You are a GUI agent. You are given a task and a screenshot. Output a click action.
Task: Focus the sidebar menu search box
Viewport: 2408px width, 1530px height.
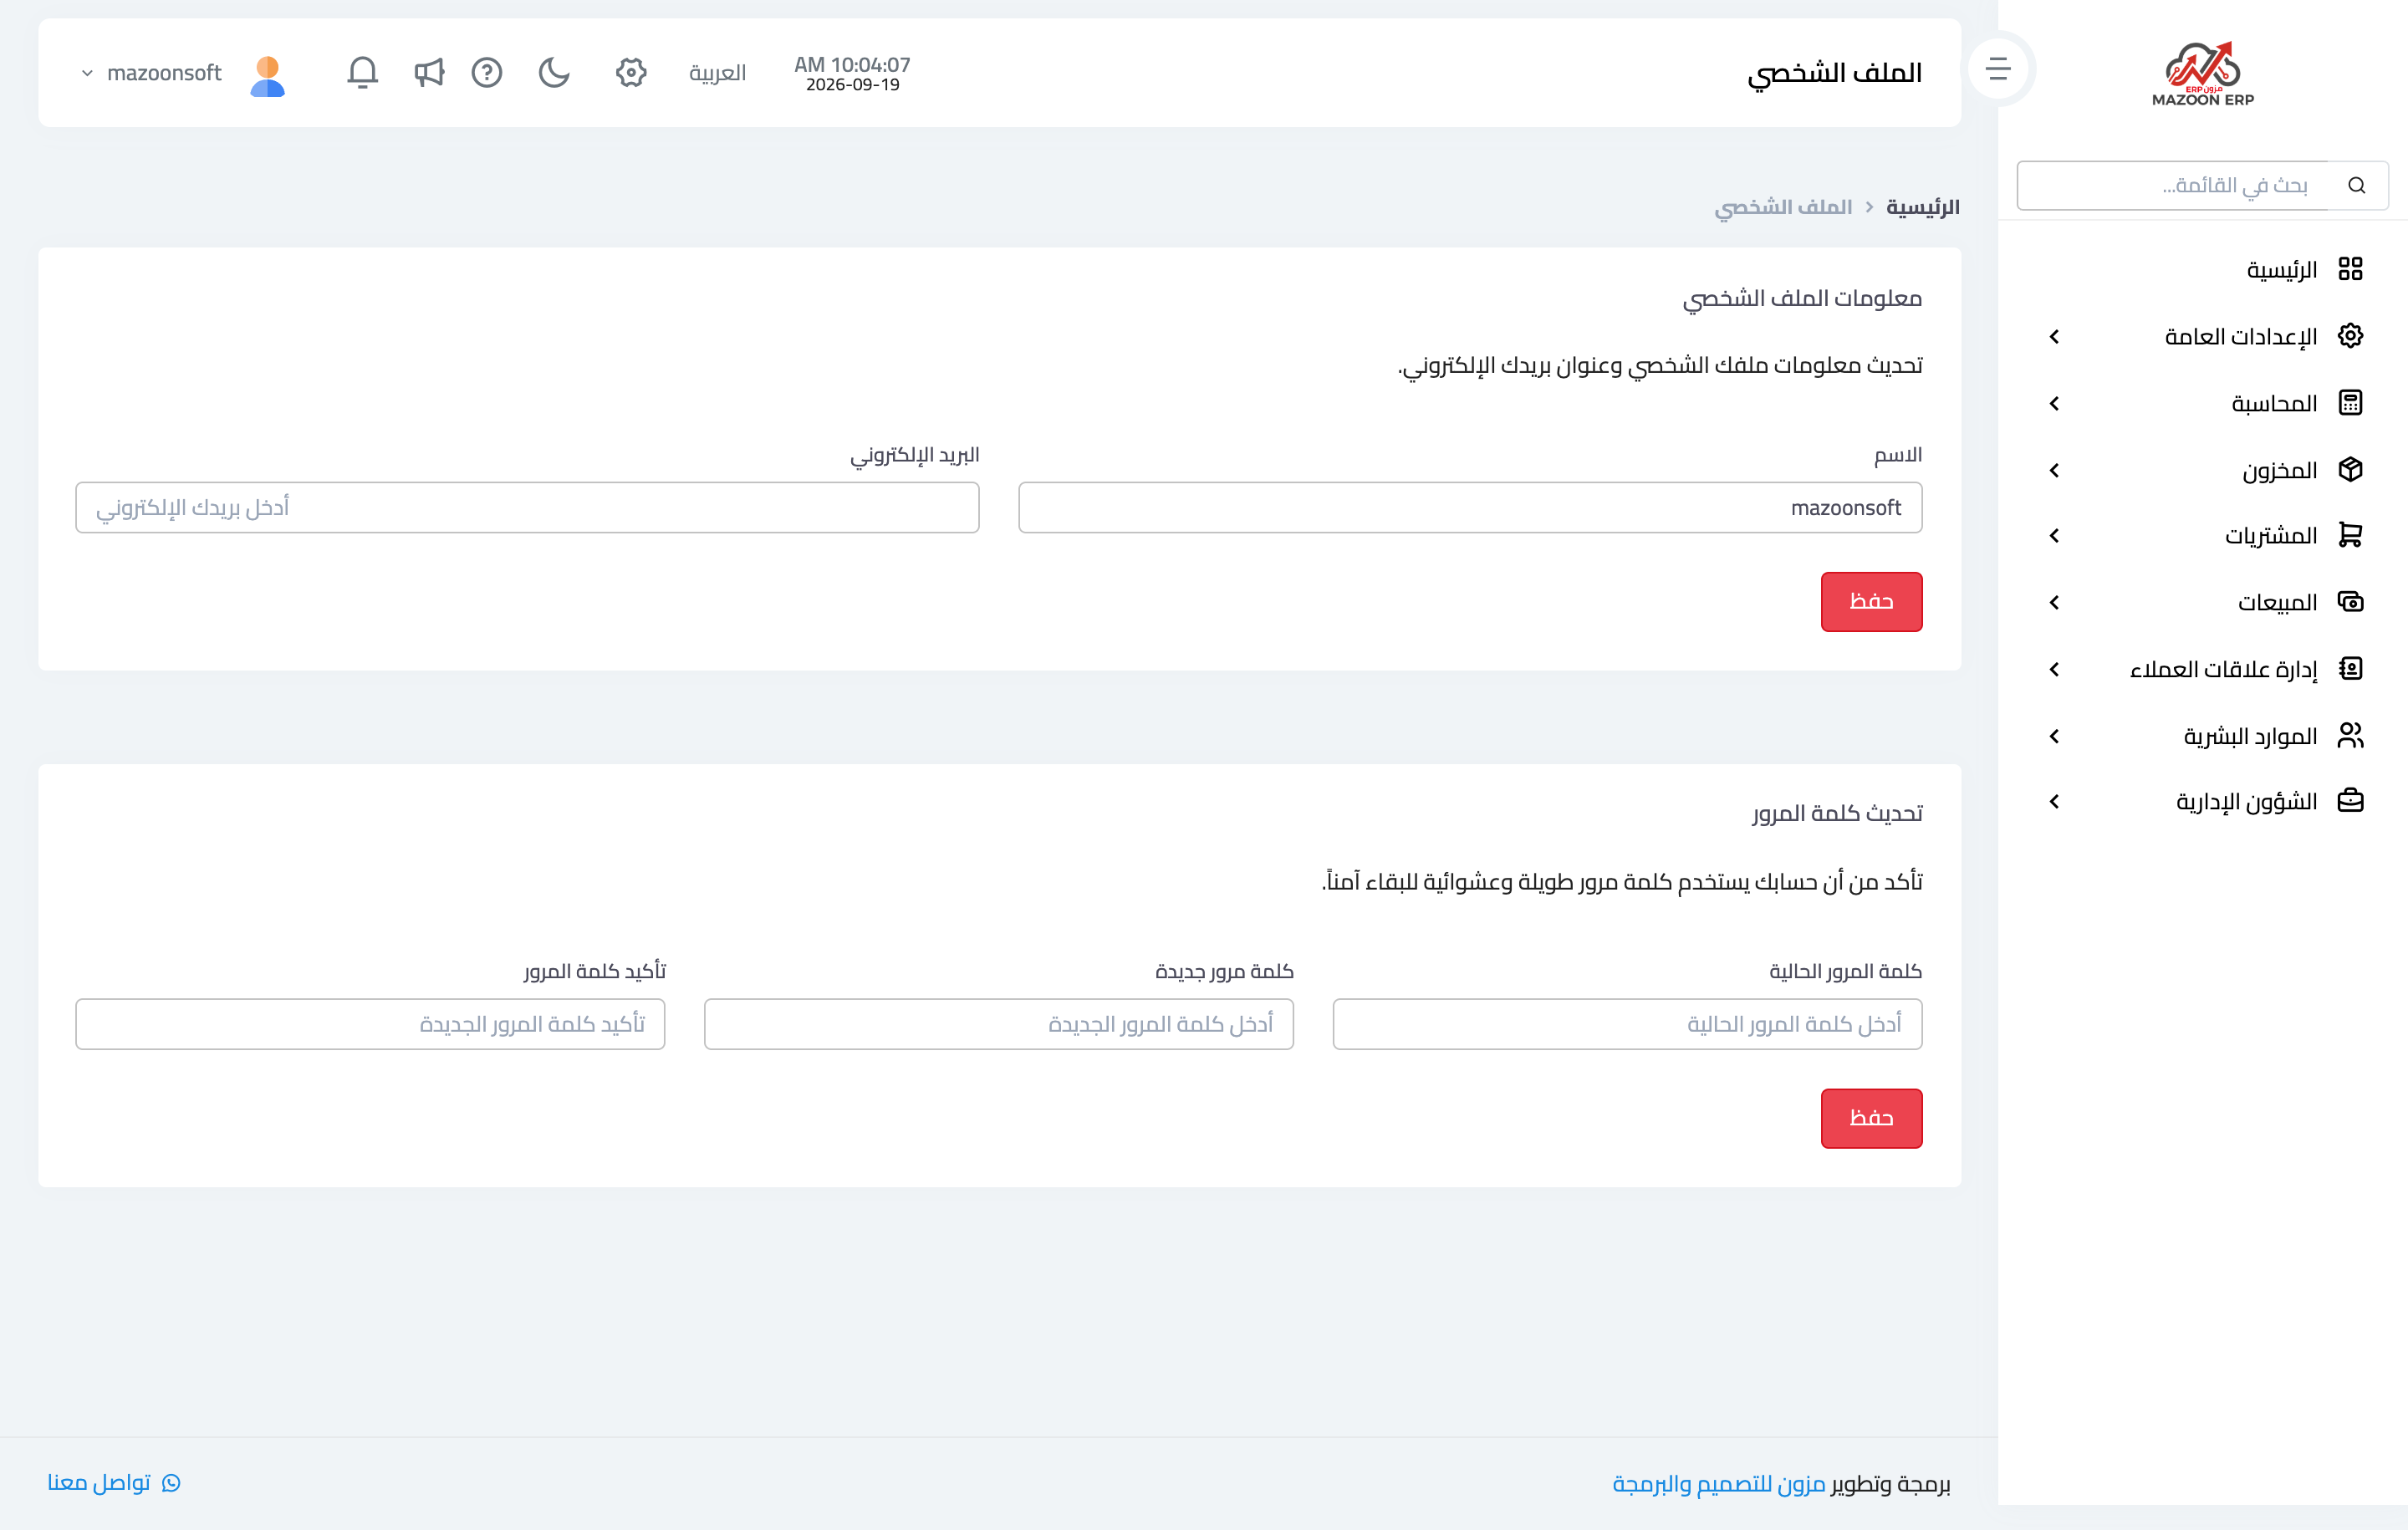[x=2173, y=185]
